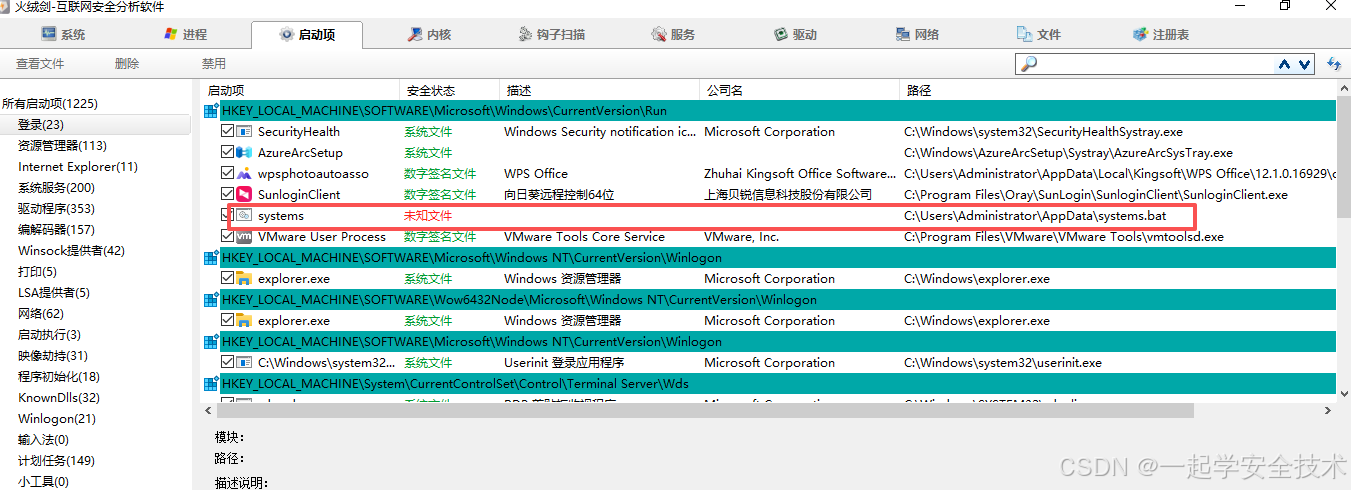The image size is (1351, 490).
Task: Select 驱动程序(353) in the sidebar
Action: pos(56,209)
